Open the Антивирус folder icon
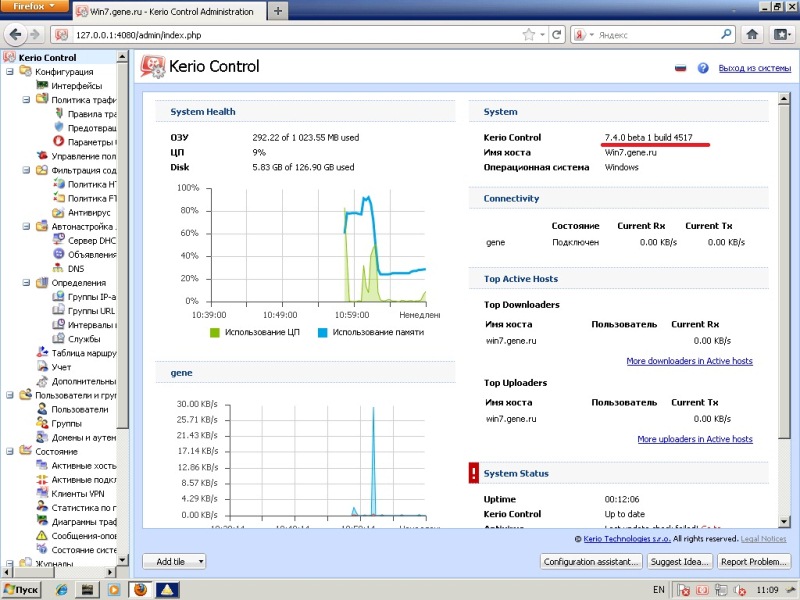800x600 pixels. (59, 212)
